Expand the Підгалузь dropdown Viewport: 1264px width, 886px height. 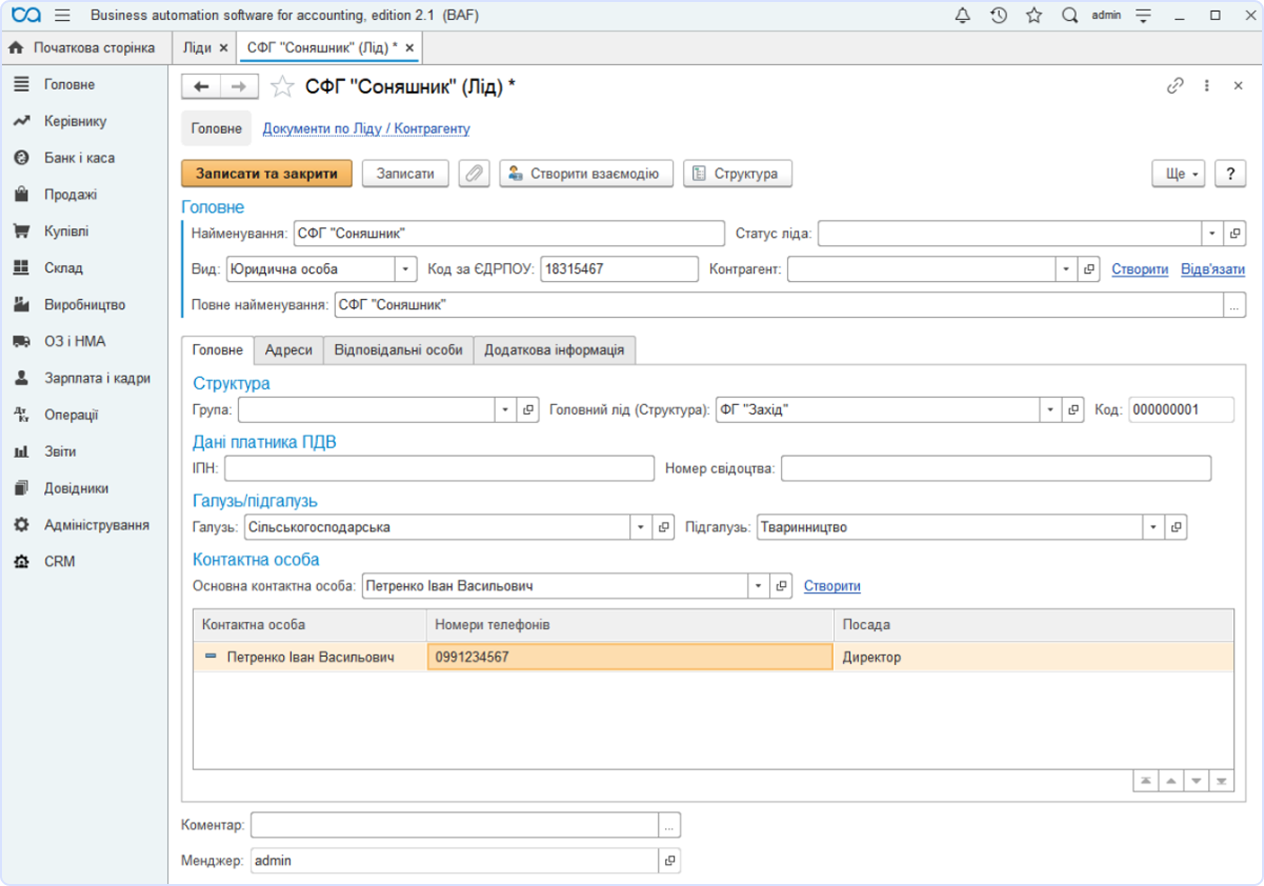1154,527
